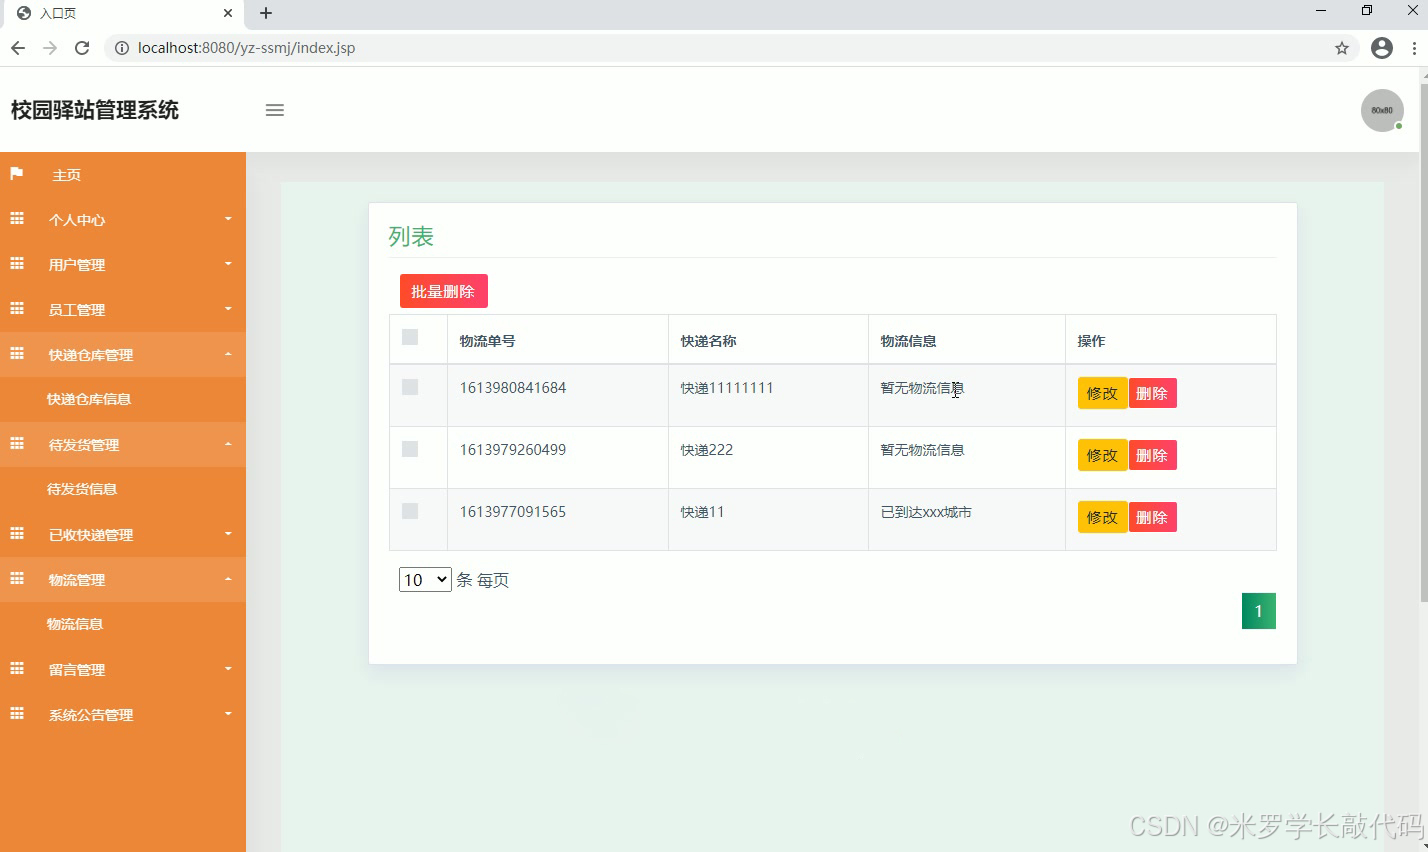Click 修改 for 快递222

[1102, 455]
